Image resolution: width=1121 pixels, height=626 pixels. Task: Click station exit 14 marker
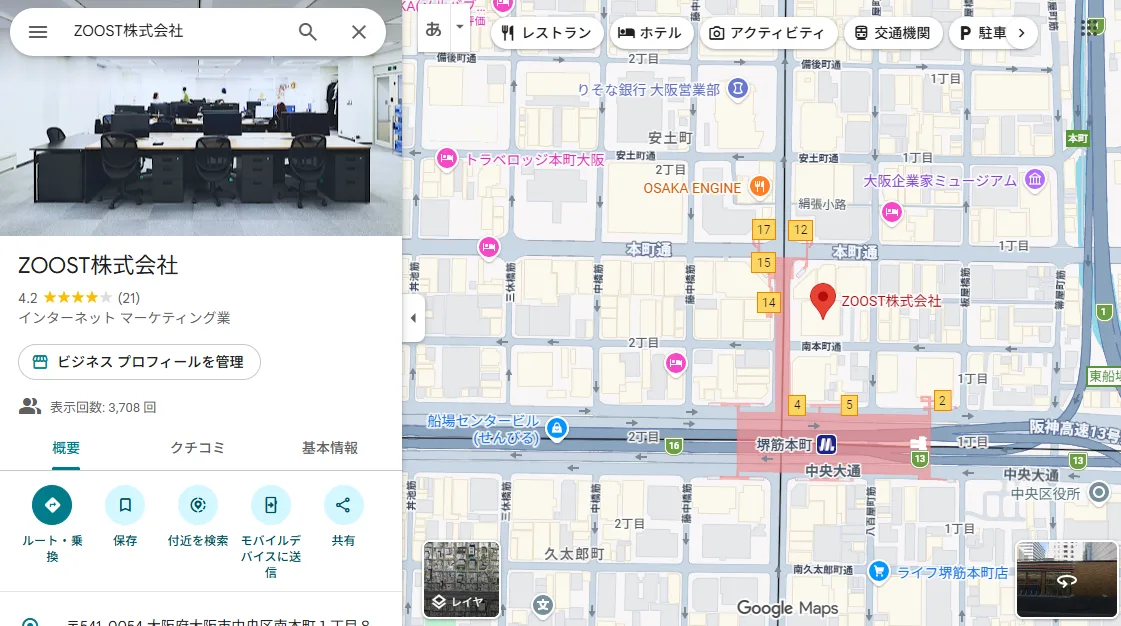(x=769, y=302)
